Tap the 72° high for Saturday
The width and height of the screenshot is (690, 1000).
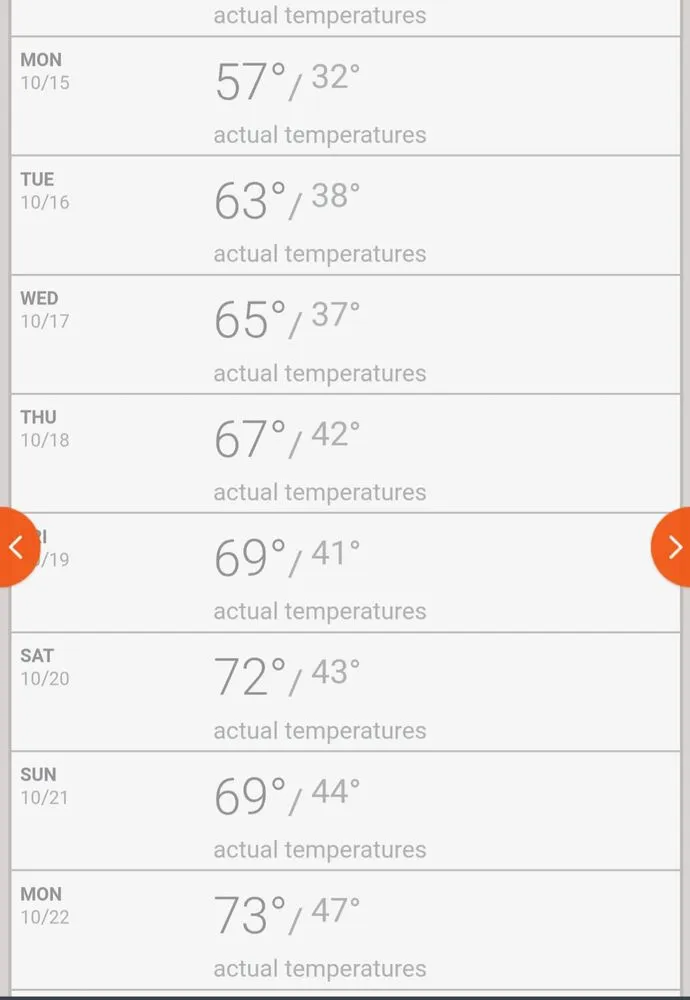(250, 678)
